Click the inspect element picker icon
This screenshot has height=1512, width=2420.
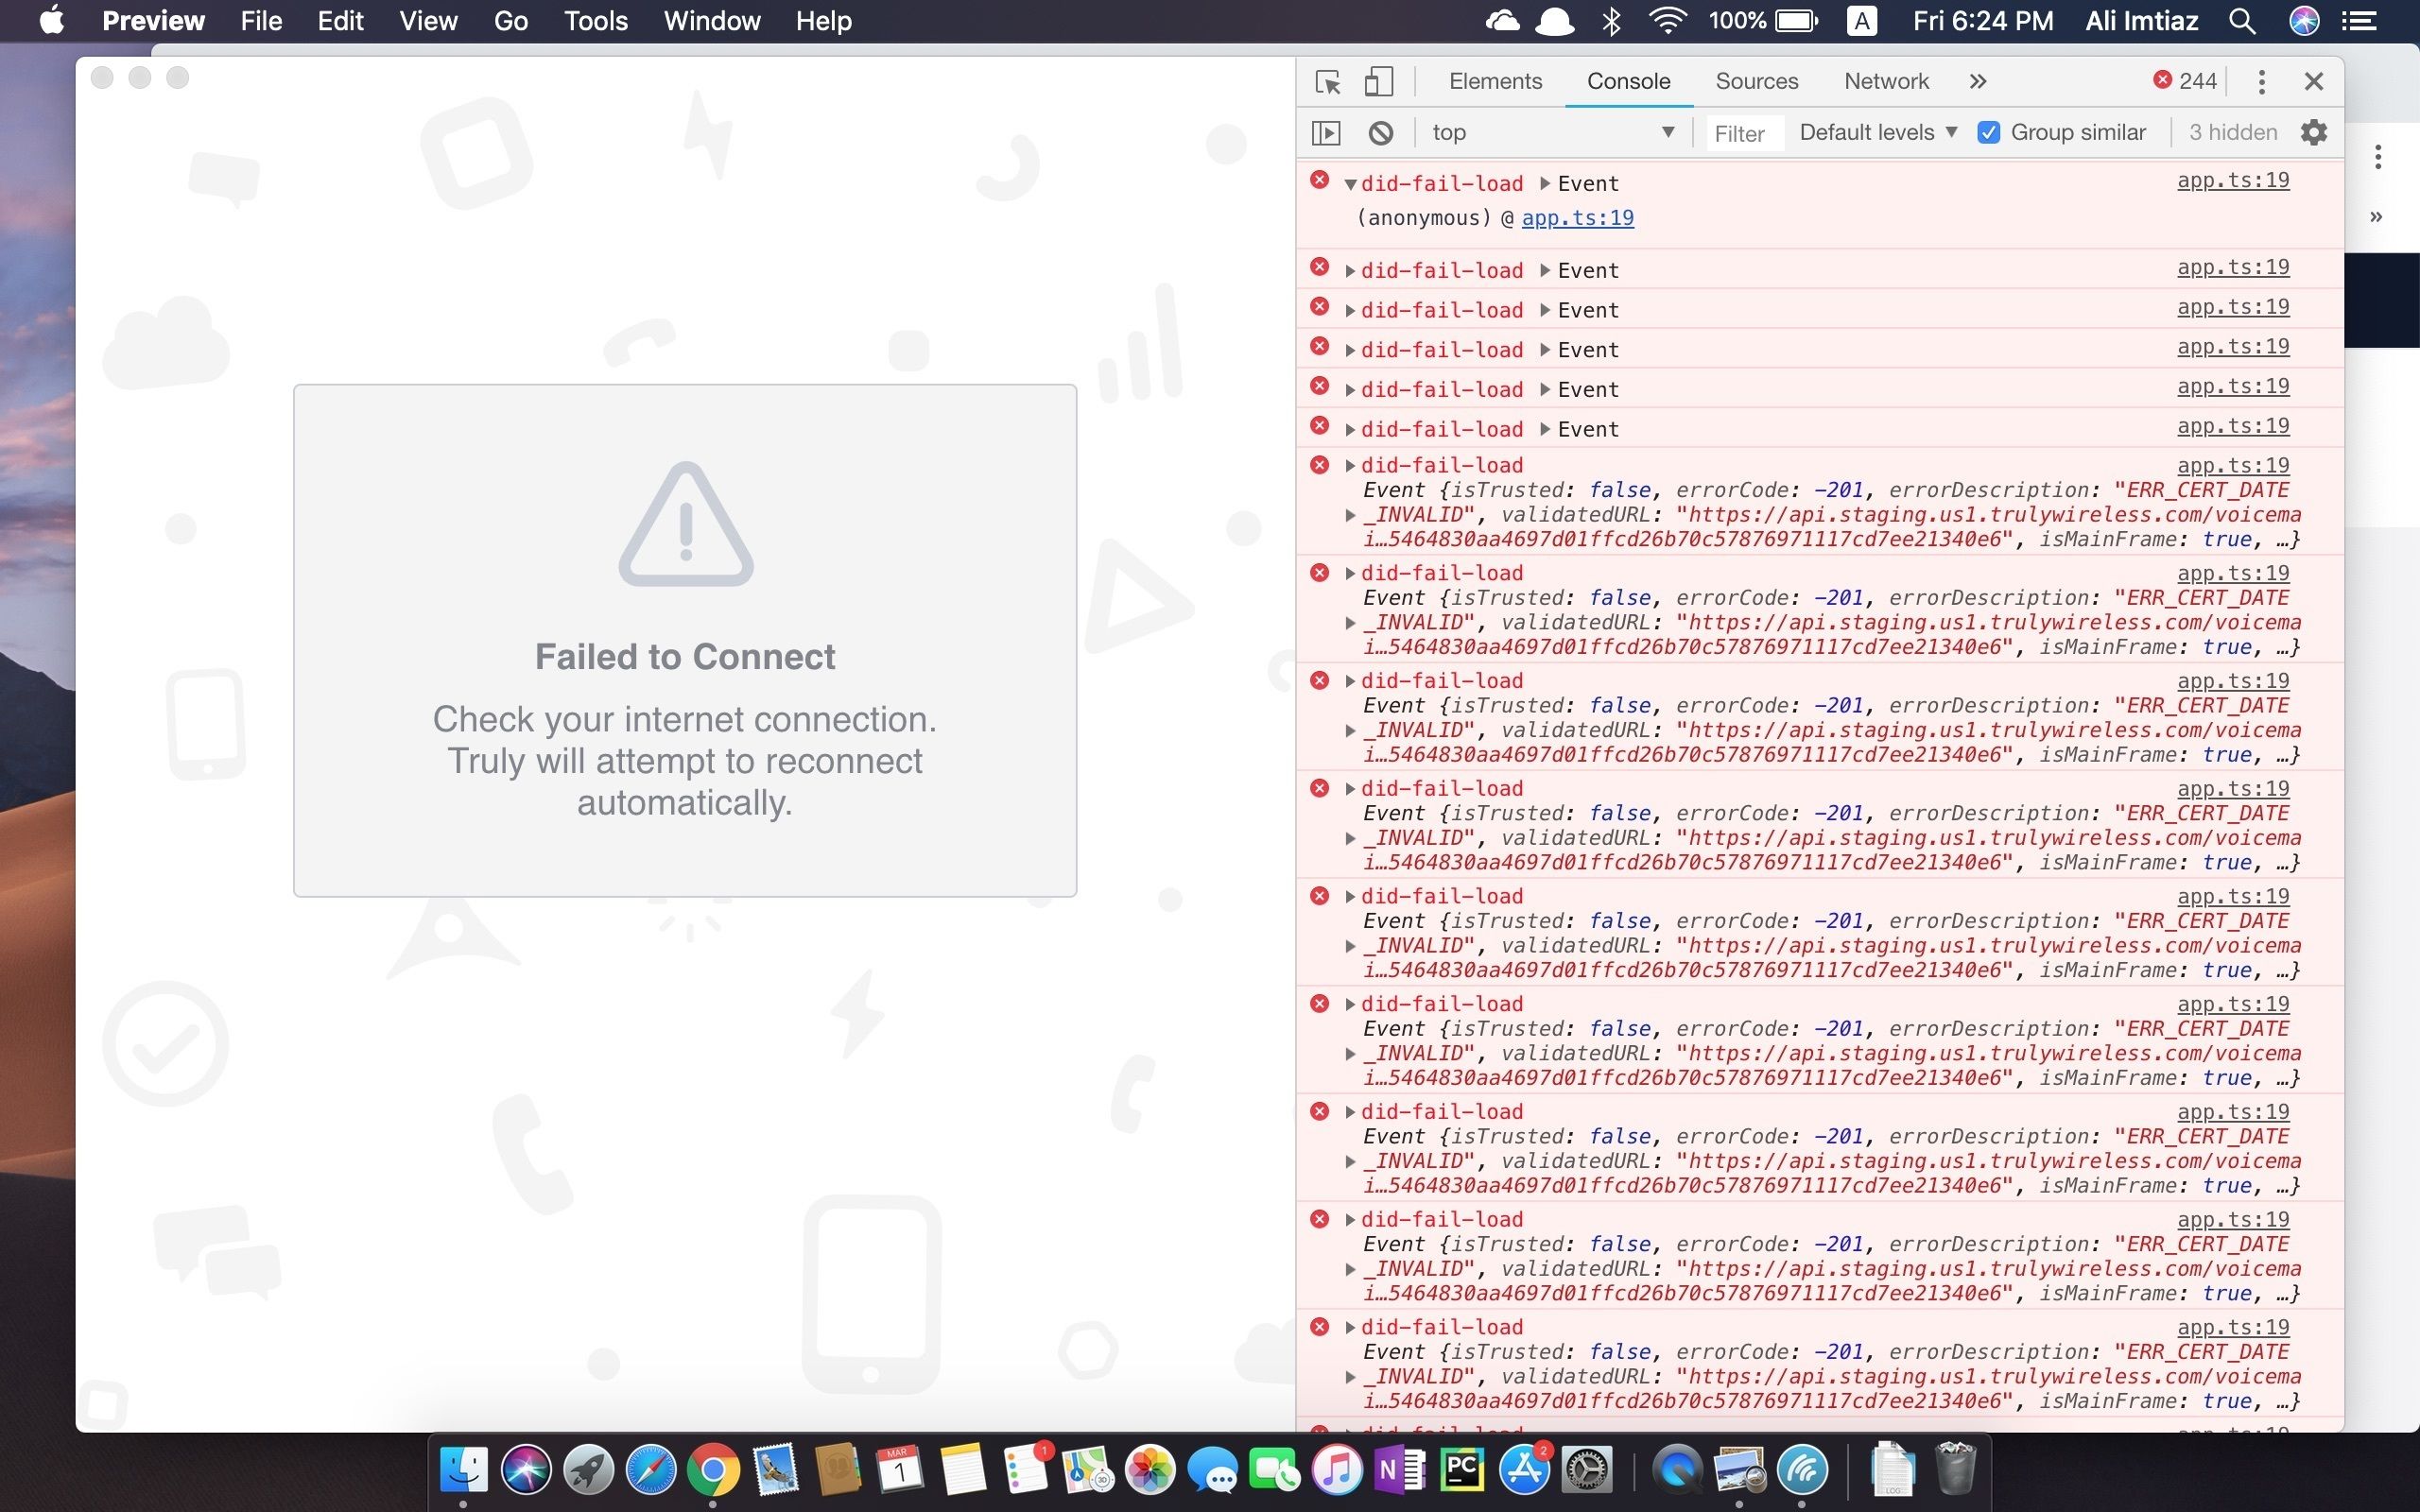click(x=1328, y=82)
